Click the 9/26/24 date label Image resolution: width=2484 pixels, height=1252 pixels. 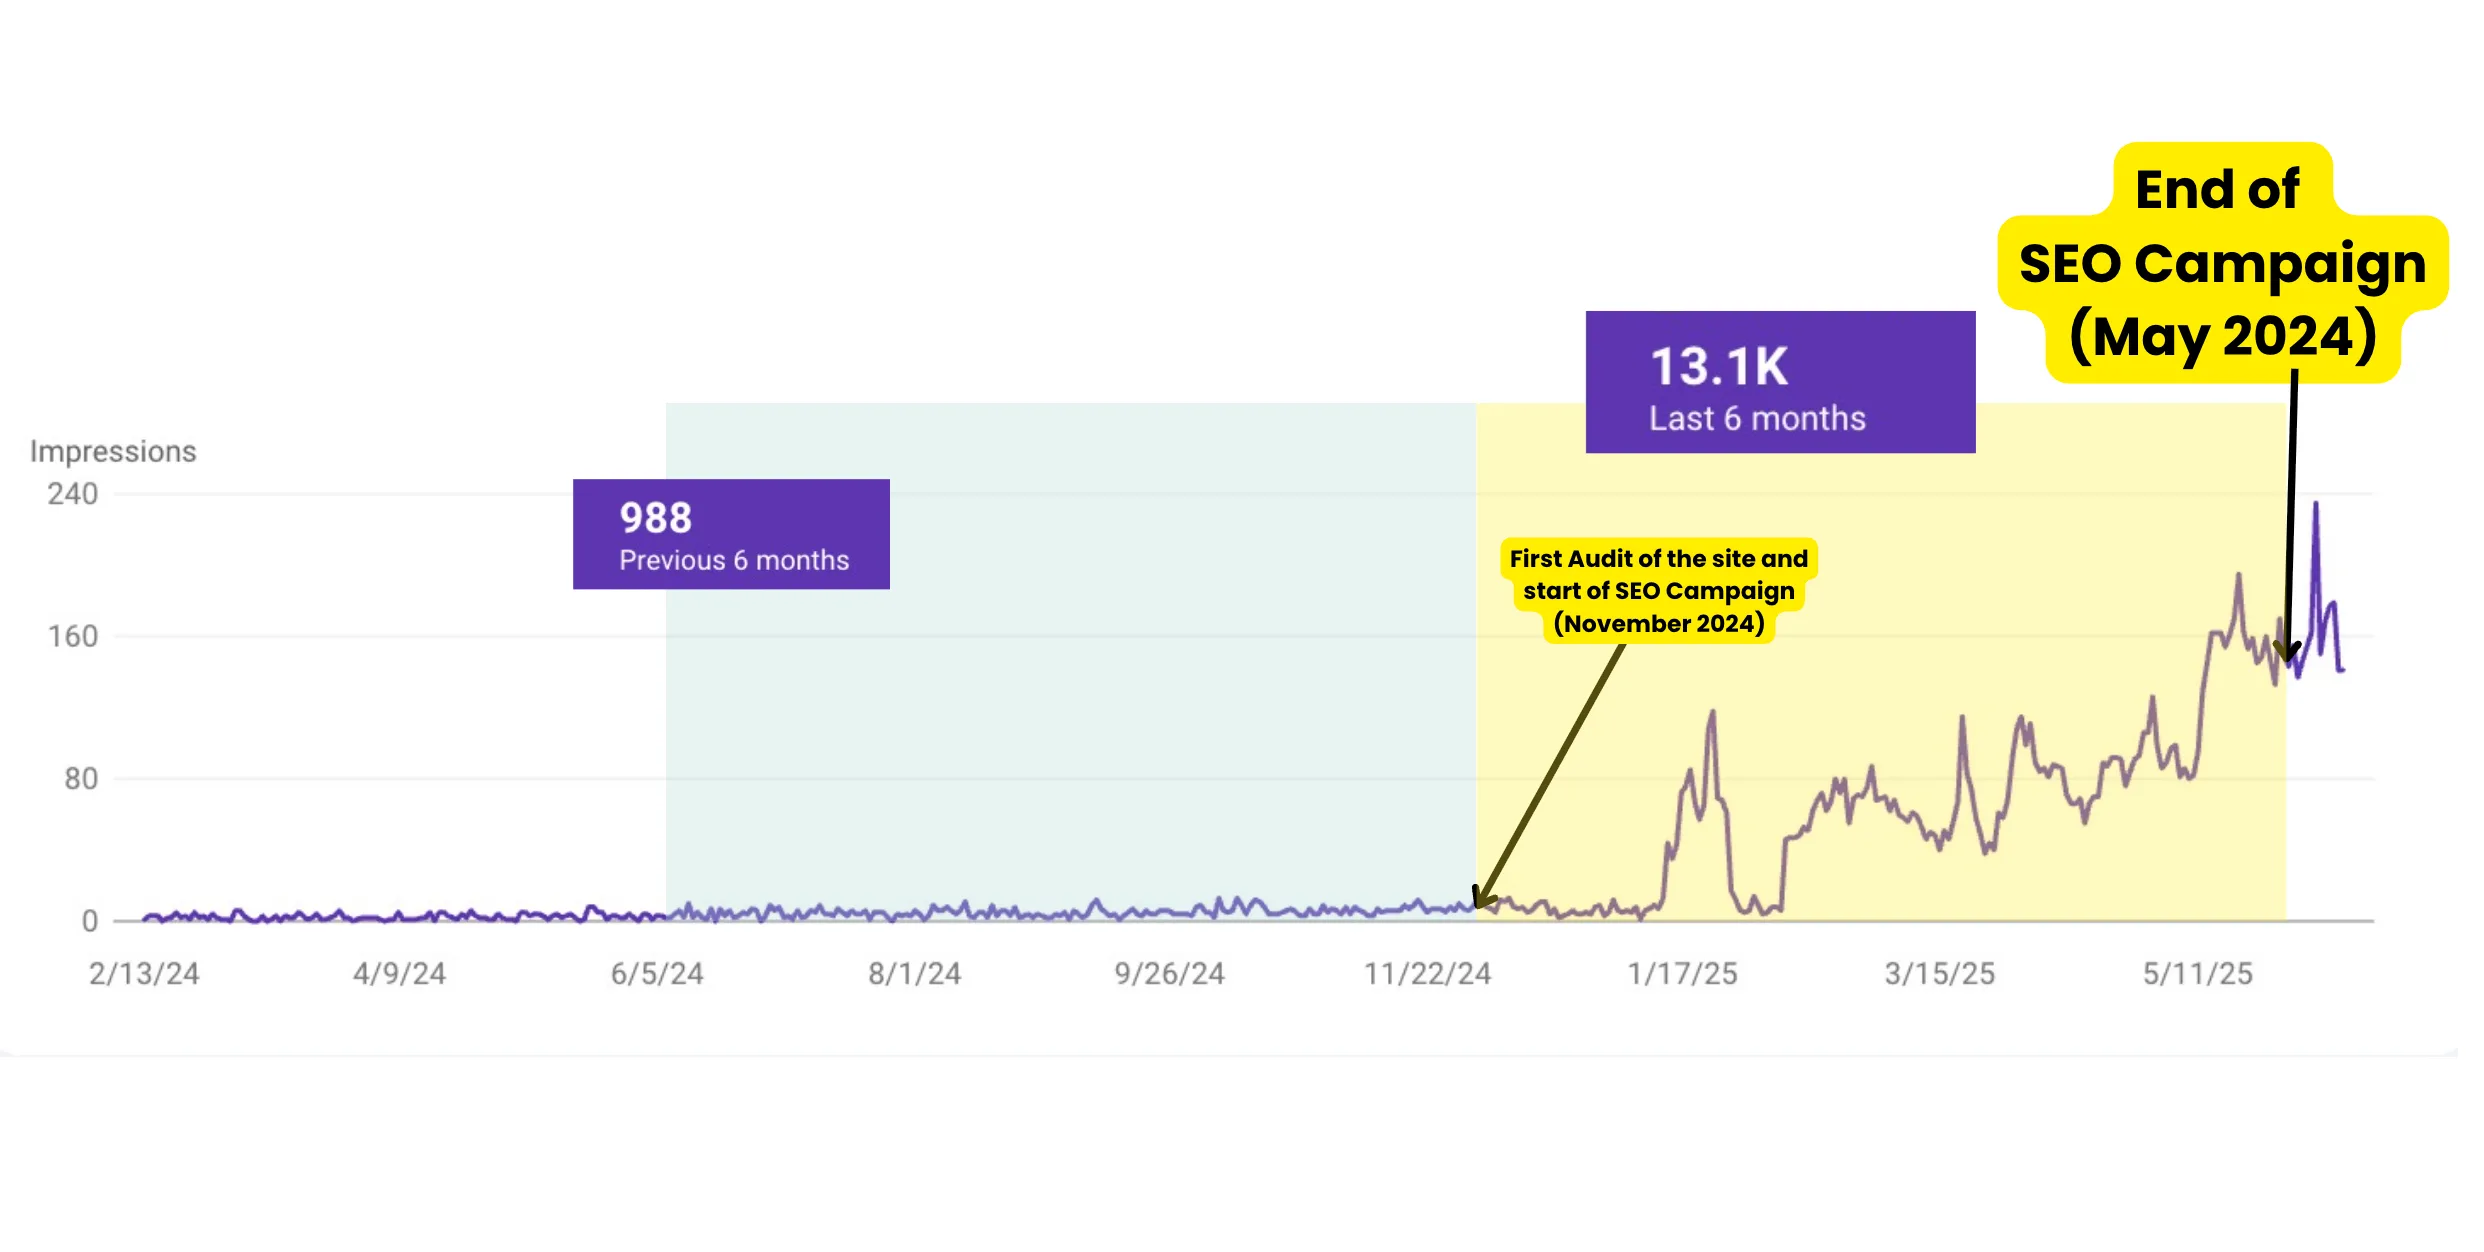tap(1170, 974)
